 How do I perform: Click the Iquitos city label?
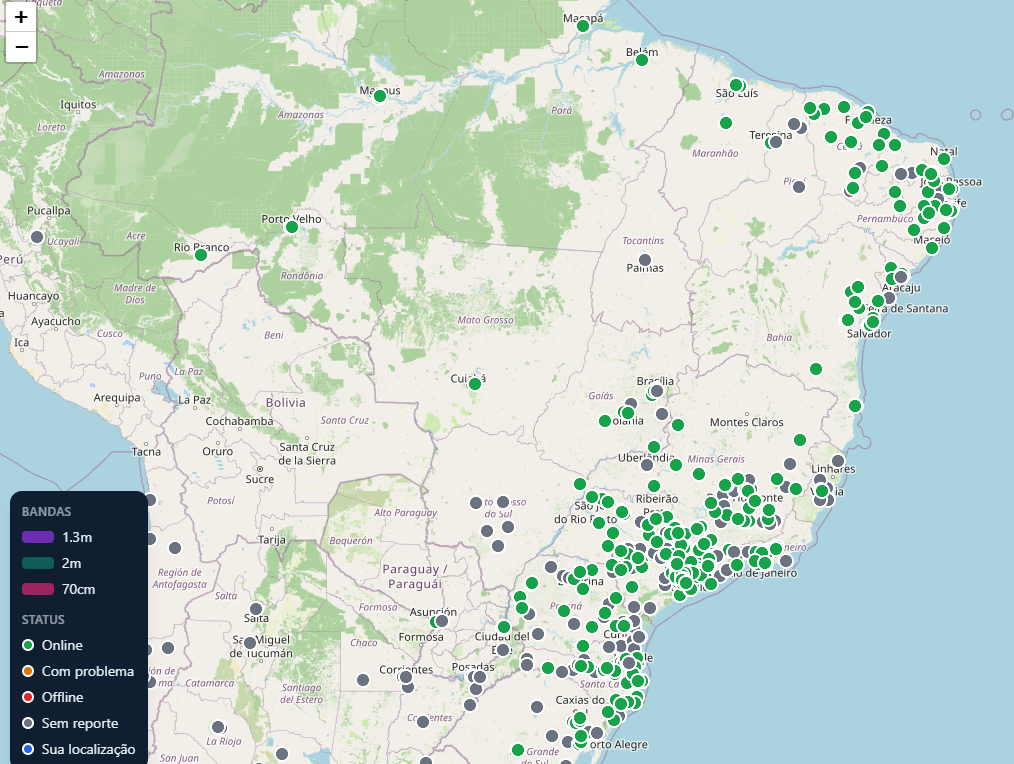pyautogui.click(x=78, y=105)
